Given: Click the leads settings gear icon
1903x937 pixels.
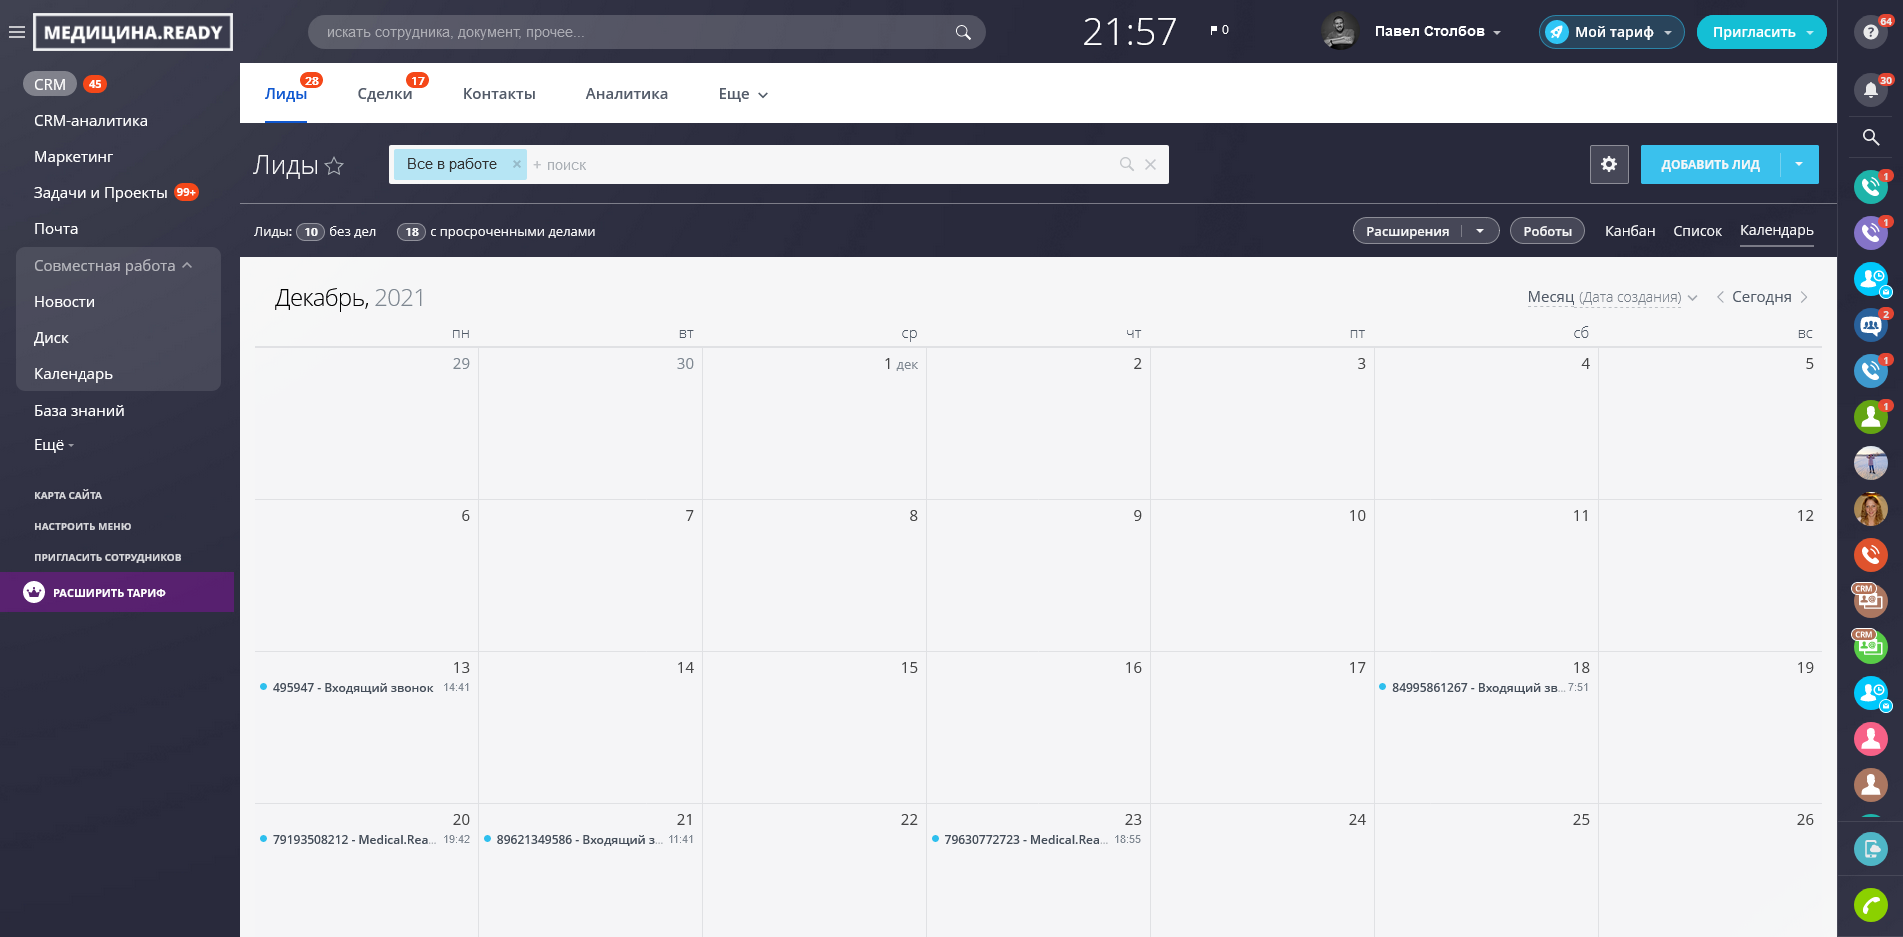Looking at the screenshot, I should click(1609, 164).
